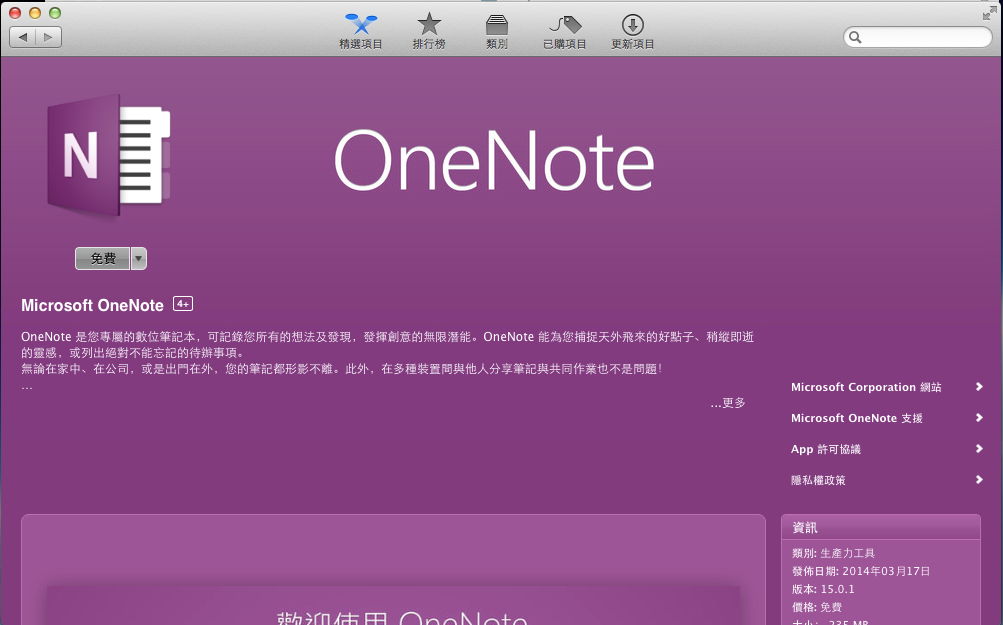The height and width of the screenshot is (625, 1003).
Task: Expand the App 許可協議 disclosure chevron
Action: coord(978,448)
